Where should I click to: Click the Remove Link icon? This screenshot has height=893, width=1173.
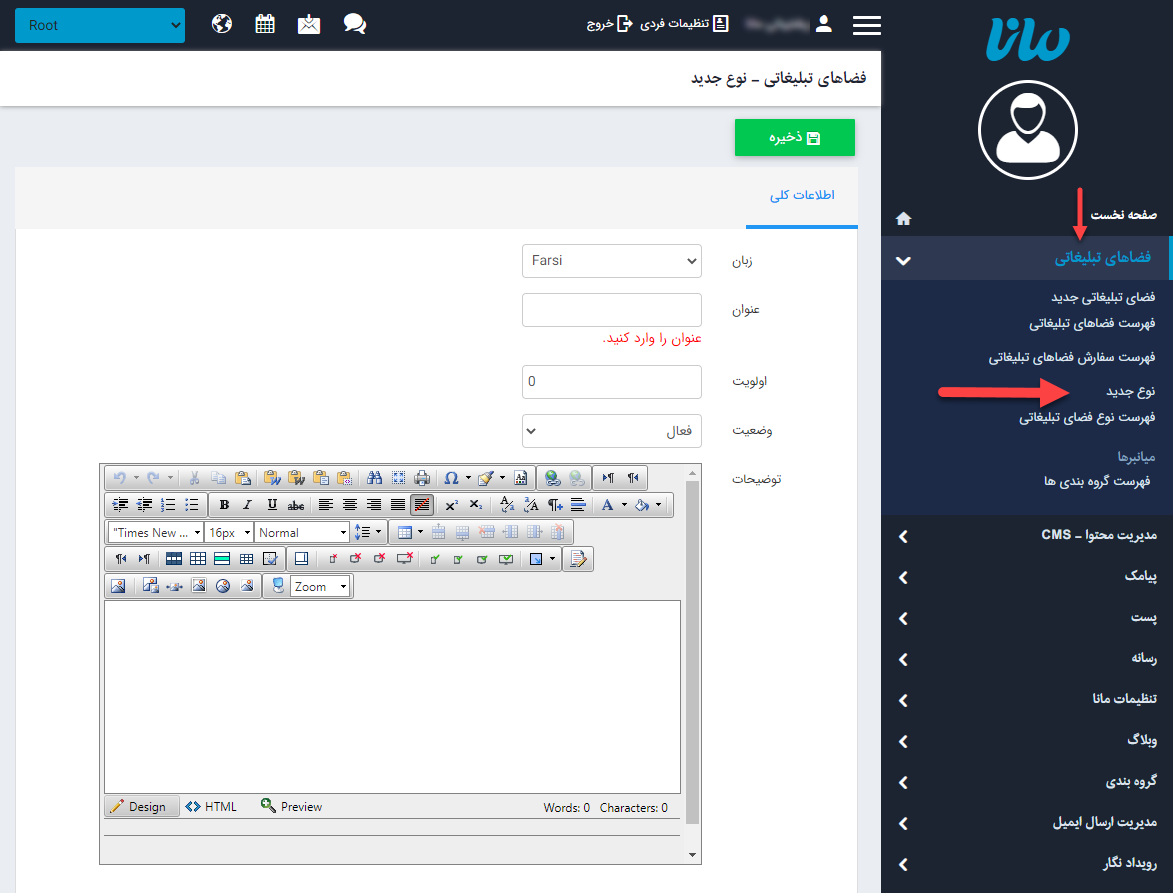coord(577,478)
